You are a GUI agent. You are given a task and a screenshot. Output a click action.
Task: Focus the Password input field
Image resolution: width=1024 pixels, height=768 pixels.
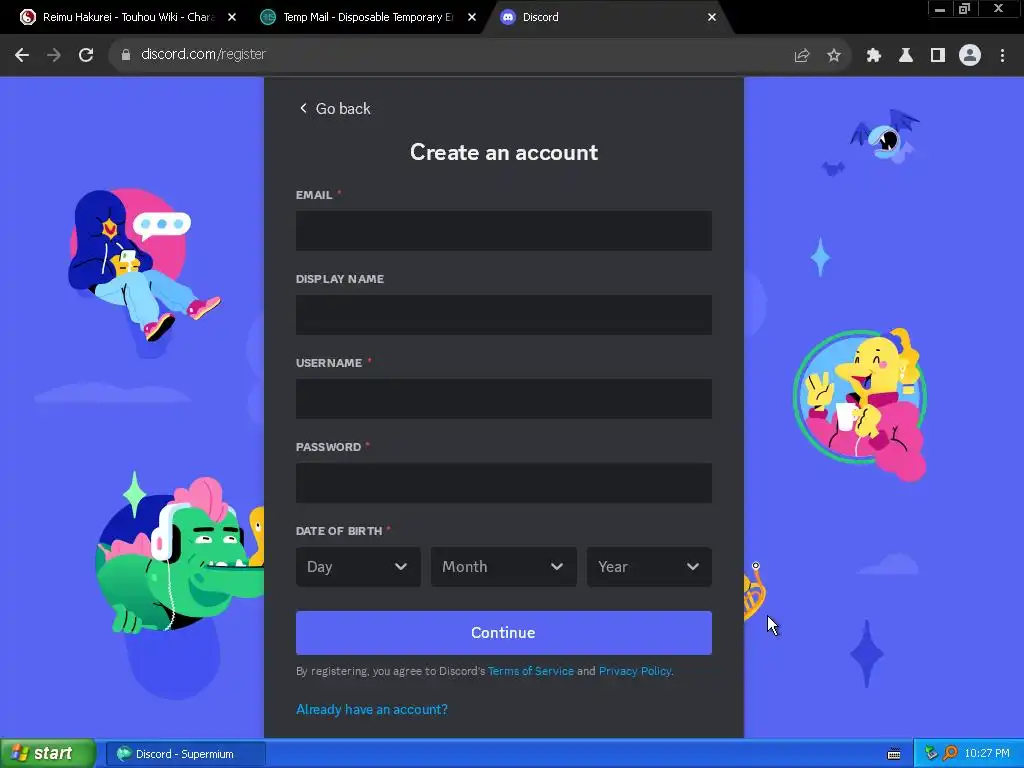(x=504, y=483)
